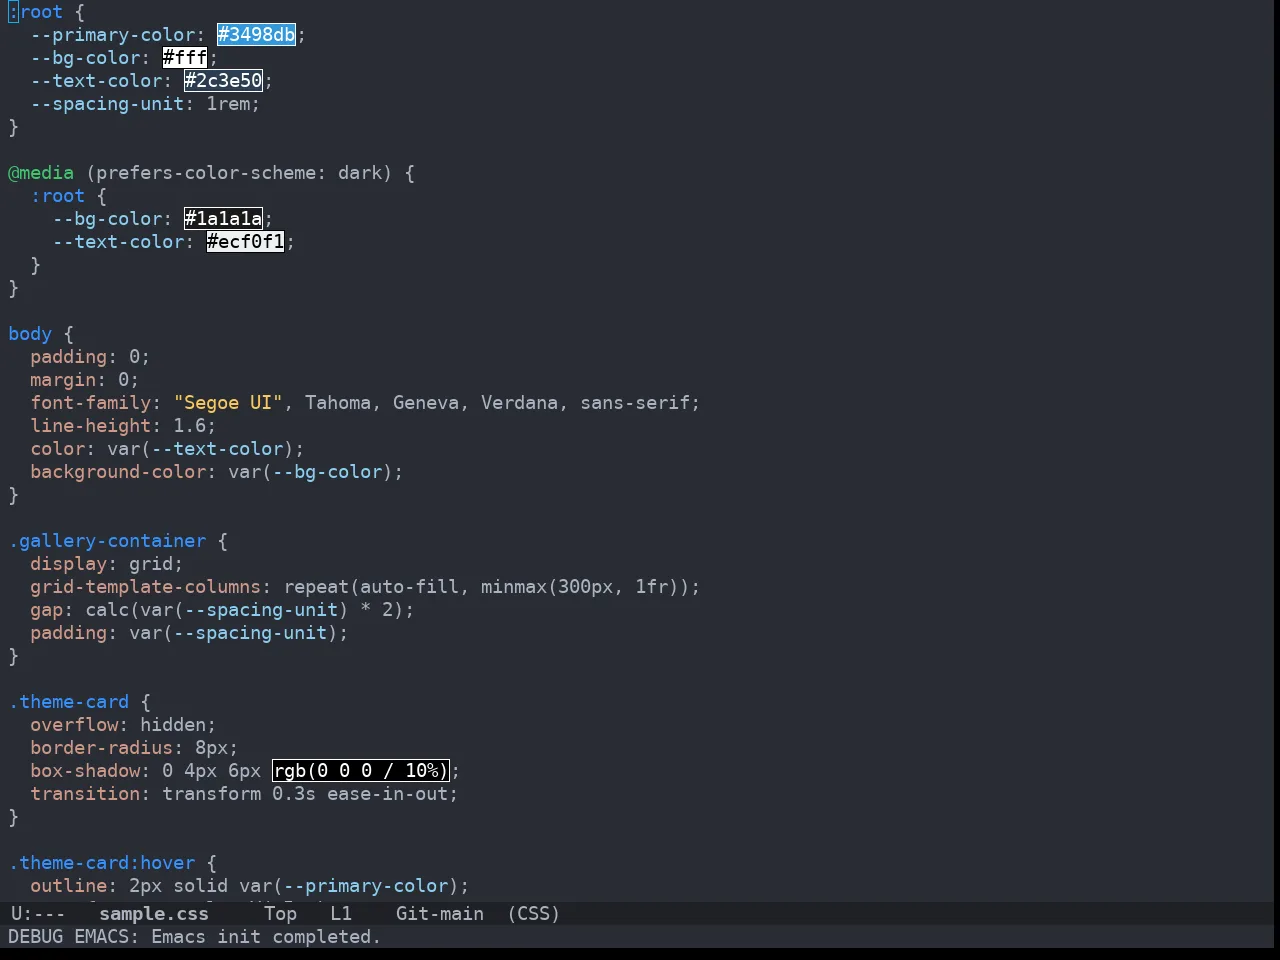
Task: Click the #fff color value
Action: [185, 58]
